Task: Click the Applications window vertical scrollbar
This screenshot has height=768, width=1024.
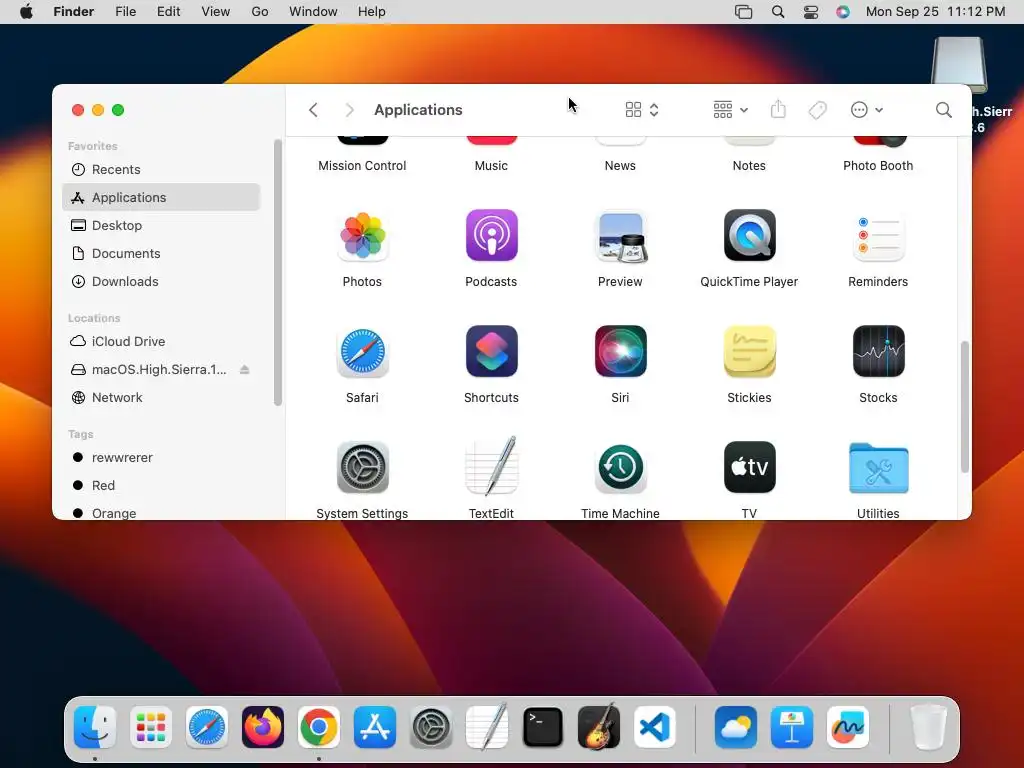Action: pos(965,406)
